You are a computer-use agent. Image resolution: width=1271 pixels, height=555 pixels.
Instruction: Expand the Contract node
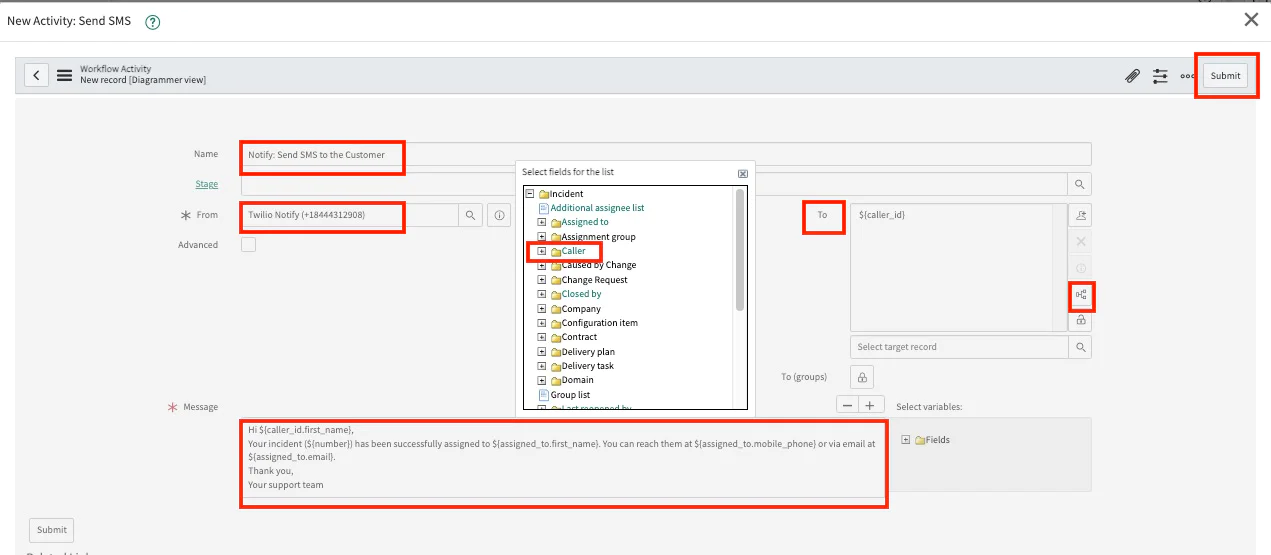[542, 337]
